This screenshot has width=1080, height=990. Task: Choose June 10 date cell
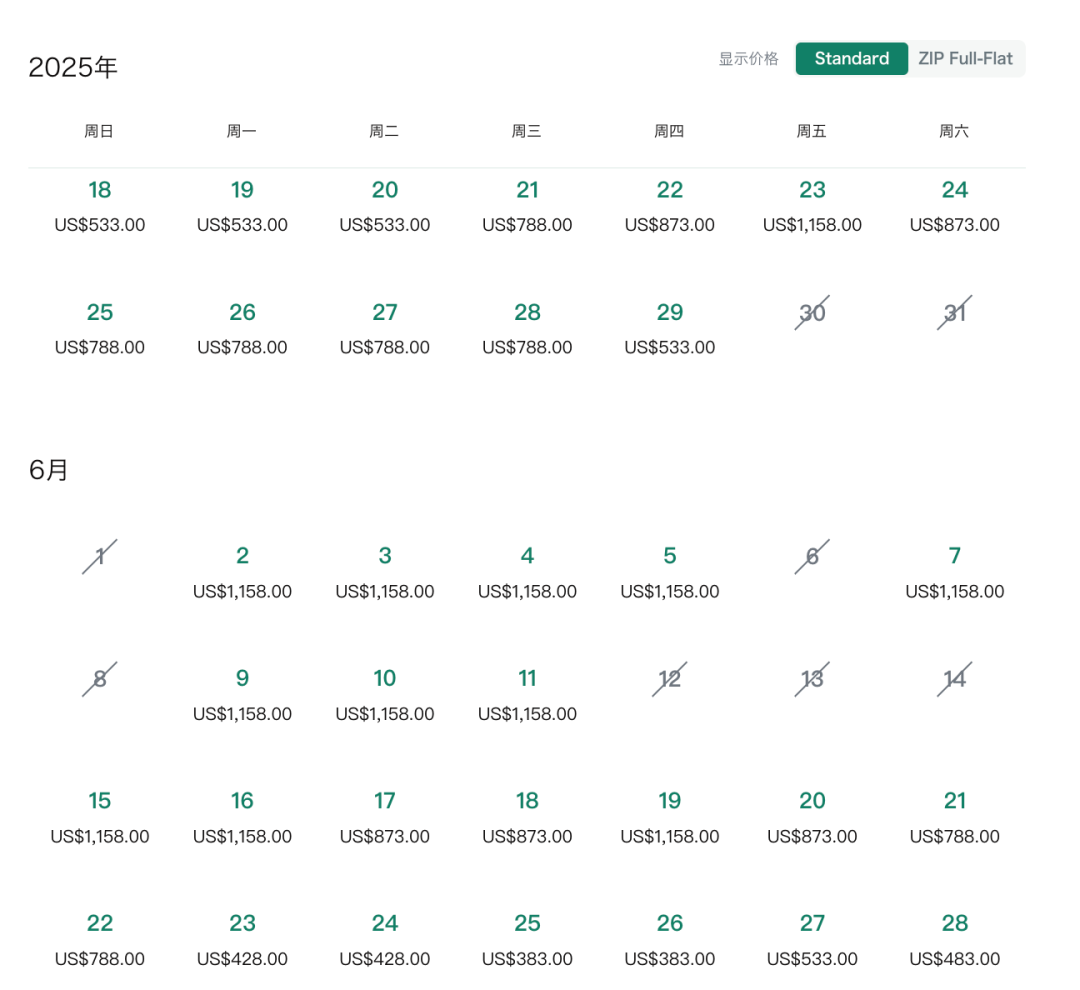385,695
